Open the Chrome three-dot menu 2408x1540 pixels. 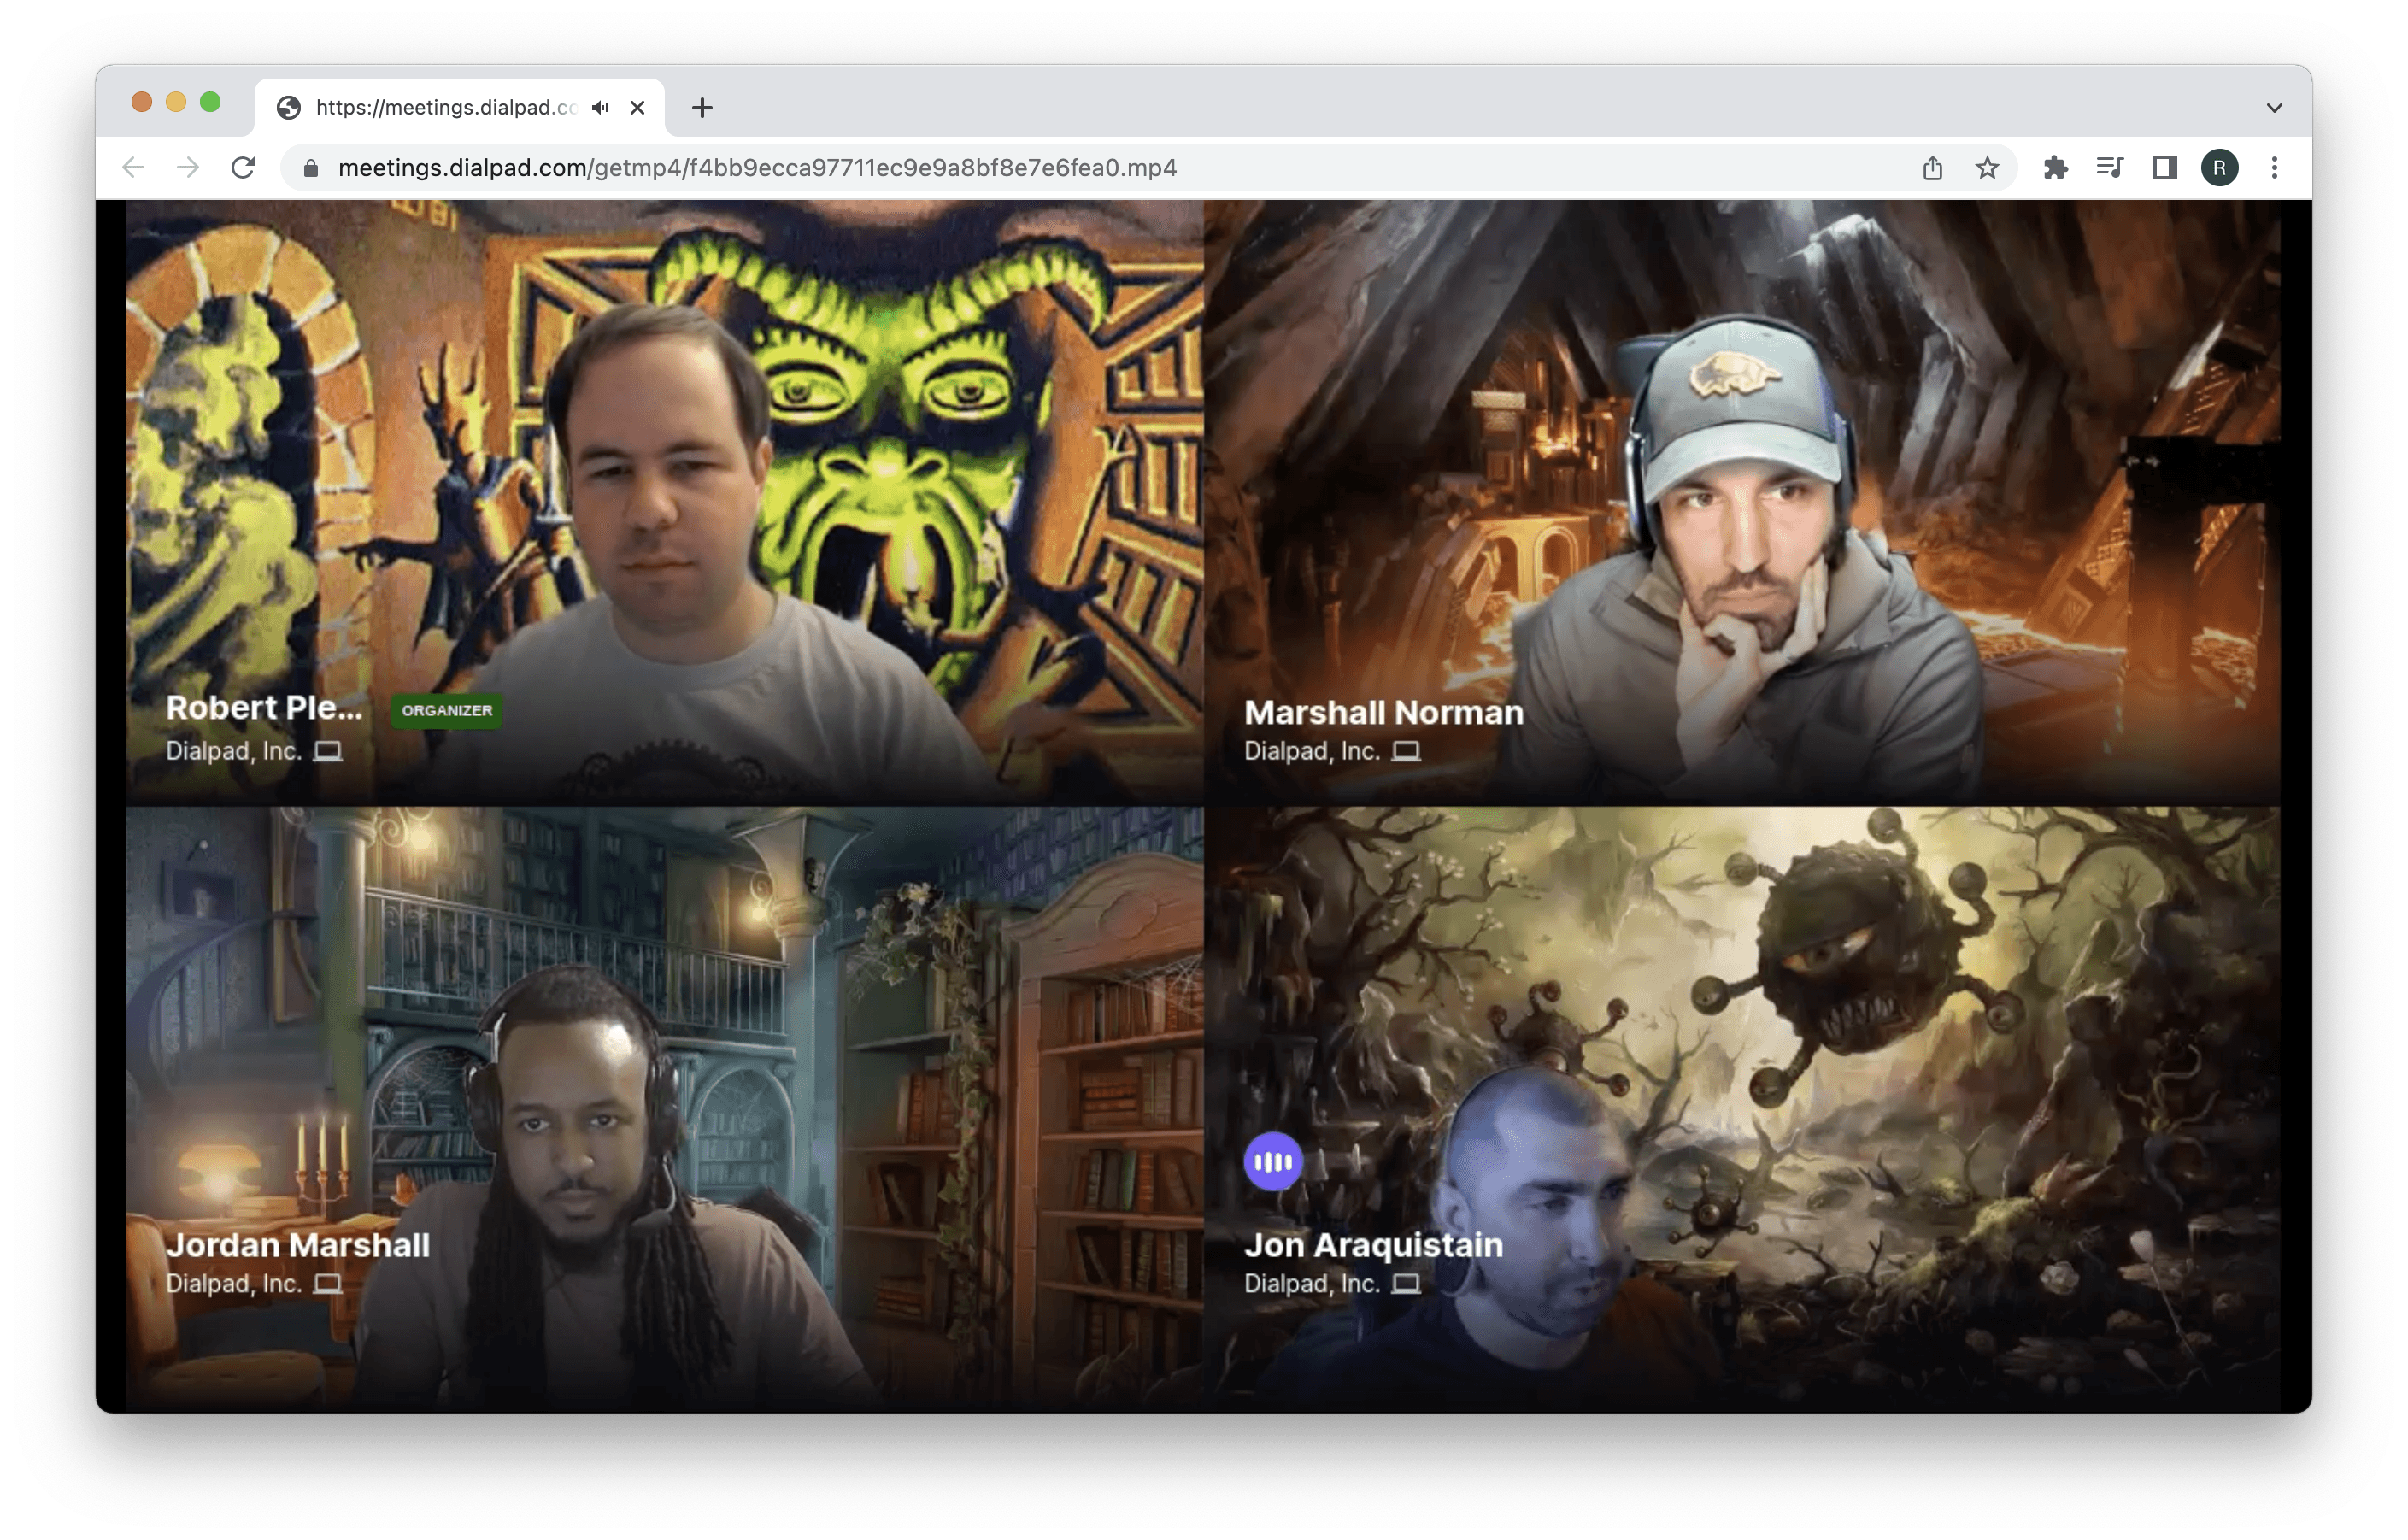tap(2274, 168)
